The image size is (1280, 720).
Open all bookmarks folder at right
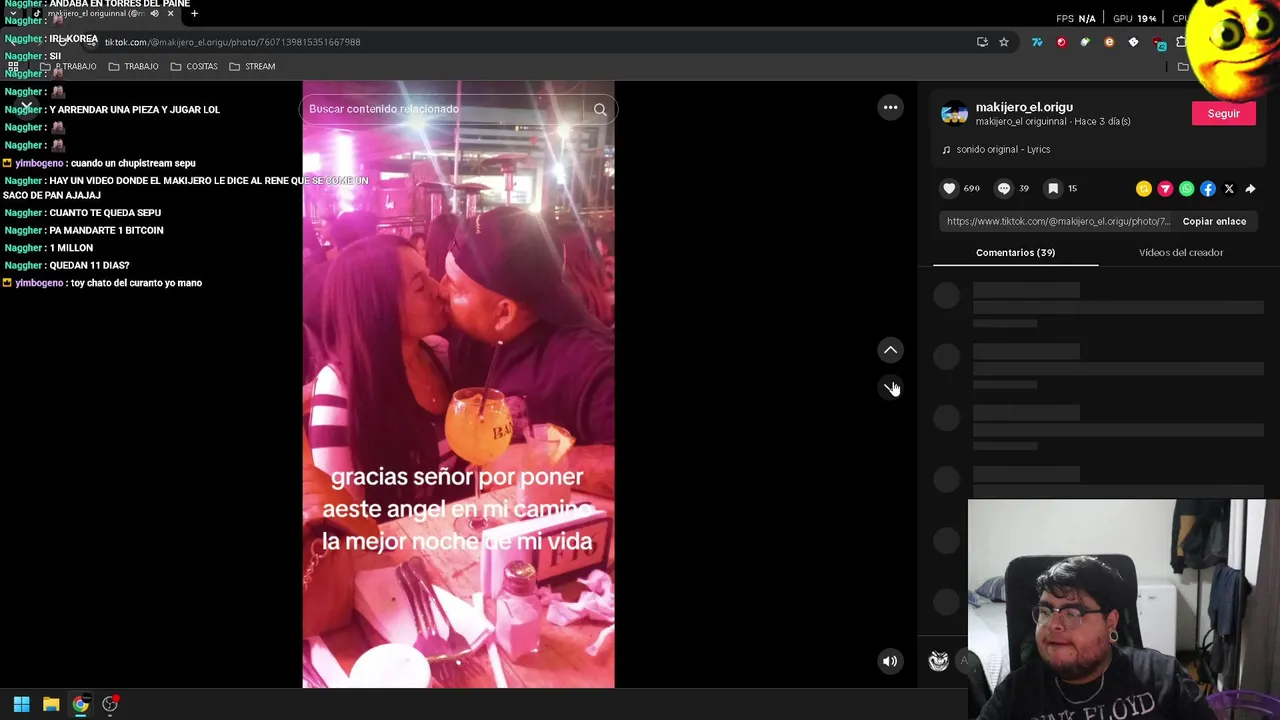point(1183,66)
